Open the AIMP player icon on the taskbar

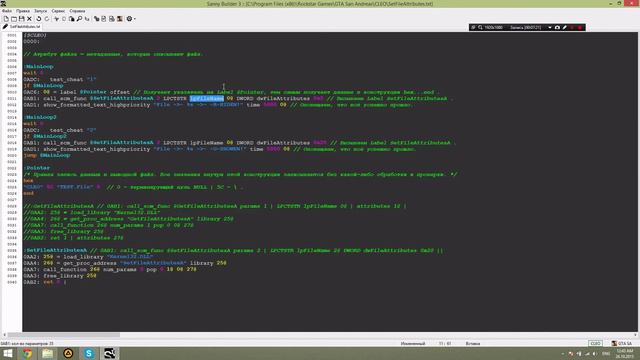68,353
